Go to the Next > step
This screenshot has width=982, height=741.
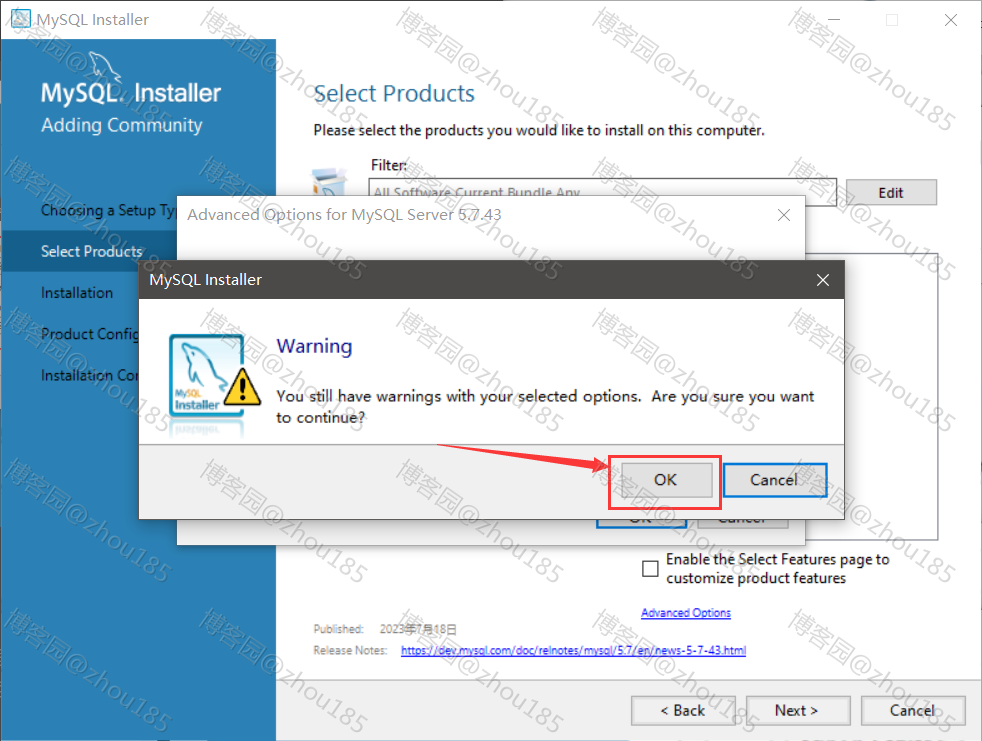[x=798, y=710]
